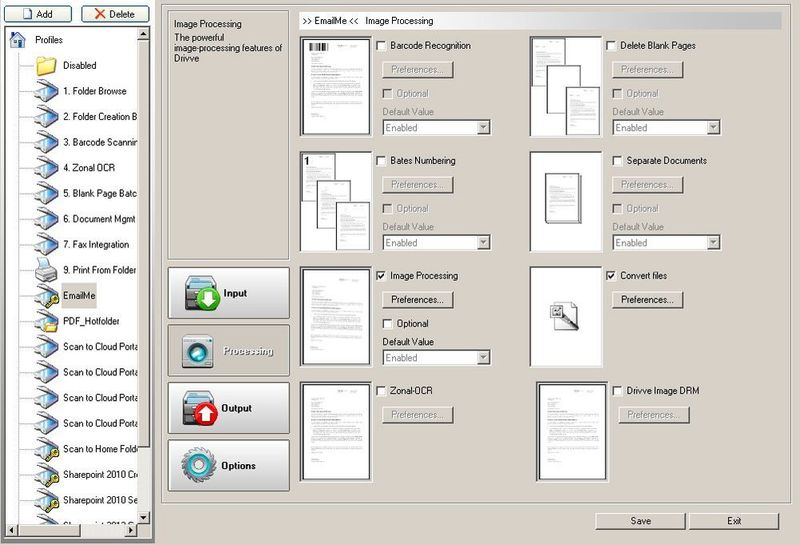
Task: Select the Disabled folder icon
Action: click(x=46, y=66)
